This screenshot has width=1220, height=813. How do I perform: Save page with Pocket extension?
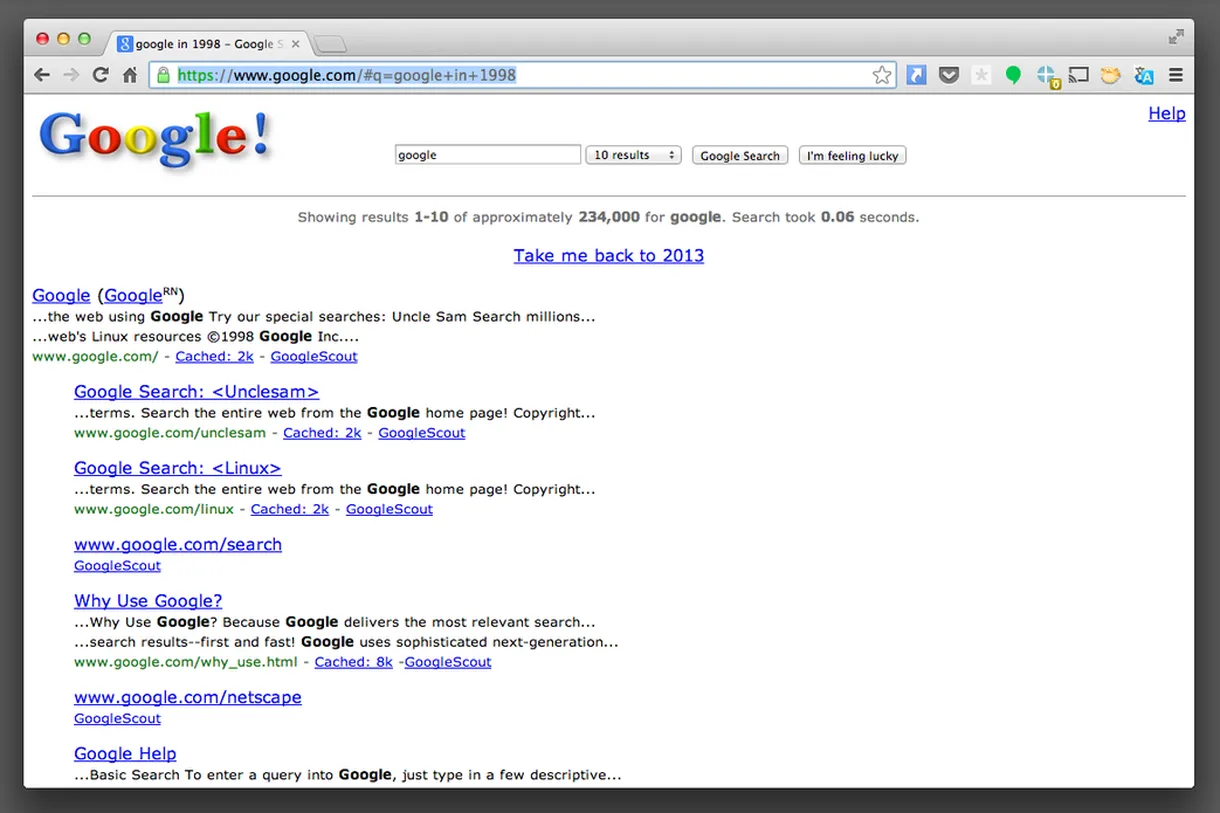click(x=949, y=75)
